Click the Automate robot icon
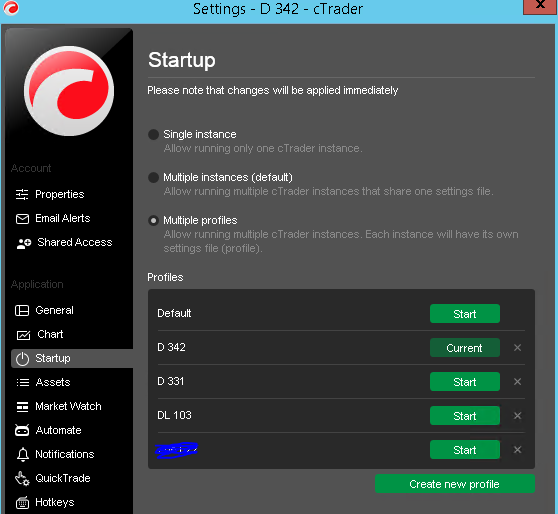The image size is (558, 514). click(22, 430)
